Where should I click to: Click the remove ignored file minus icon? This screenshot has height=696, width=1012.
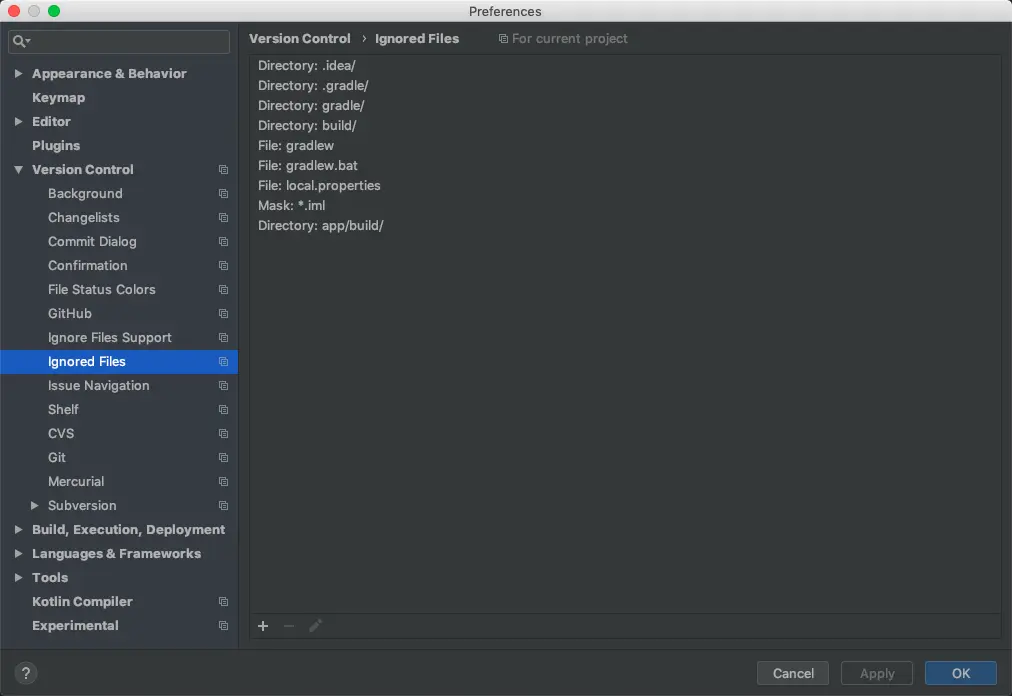tap(288, 626)
